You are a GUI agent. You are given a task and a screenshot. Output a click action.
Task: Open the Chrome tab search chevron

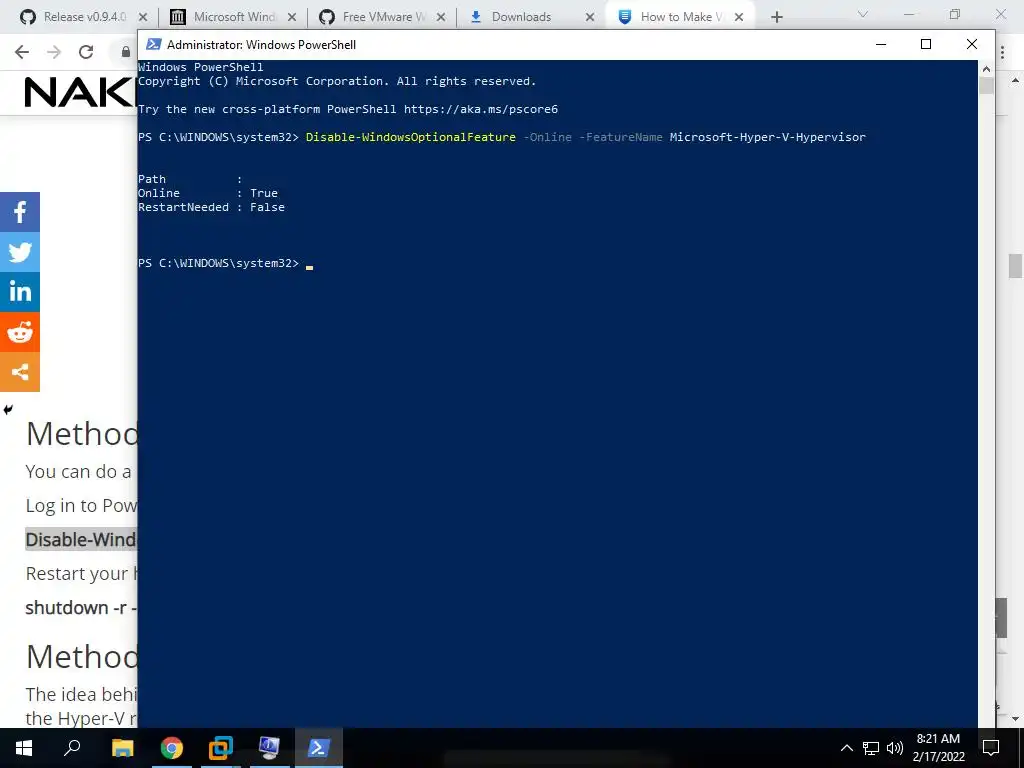863,14
